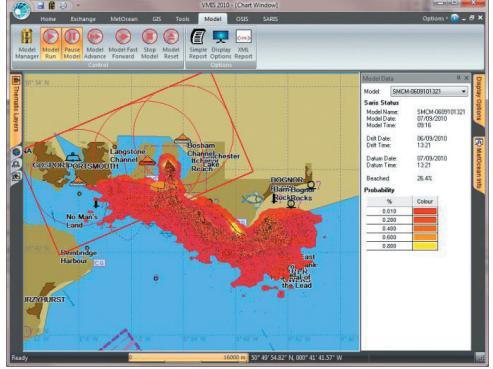Select the yellow 0.800 probability colour
The width and height of the screenshot is (493, 369).
(425, 246)
